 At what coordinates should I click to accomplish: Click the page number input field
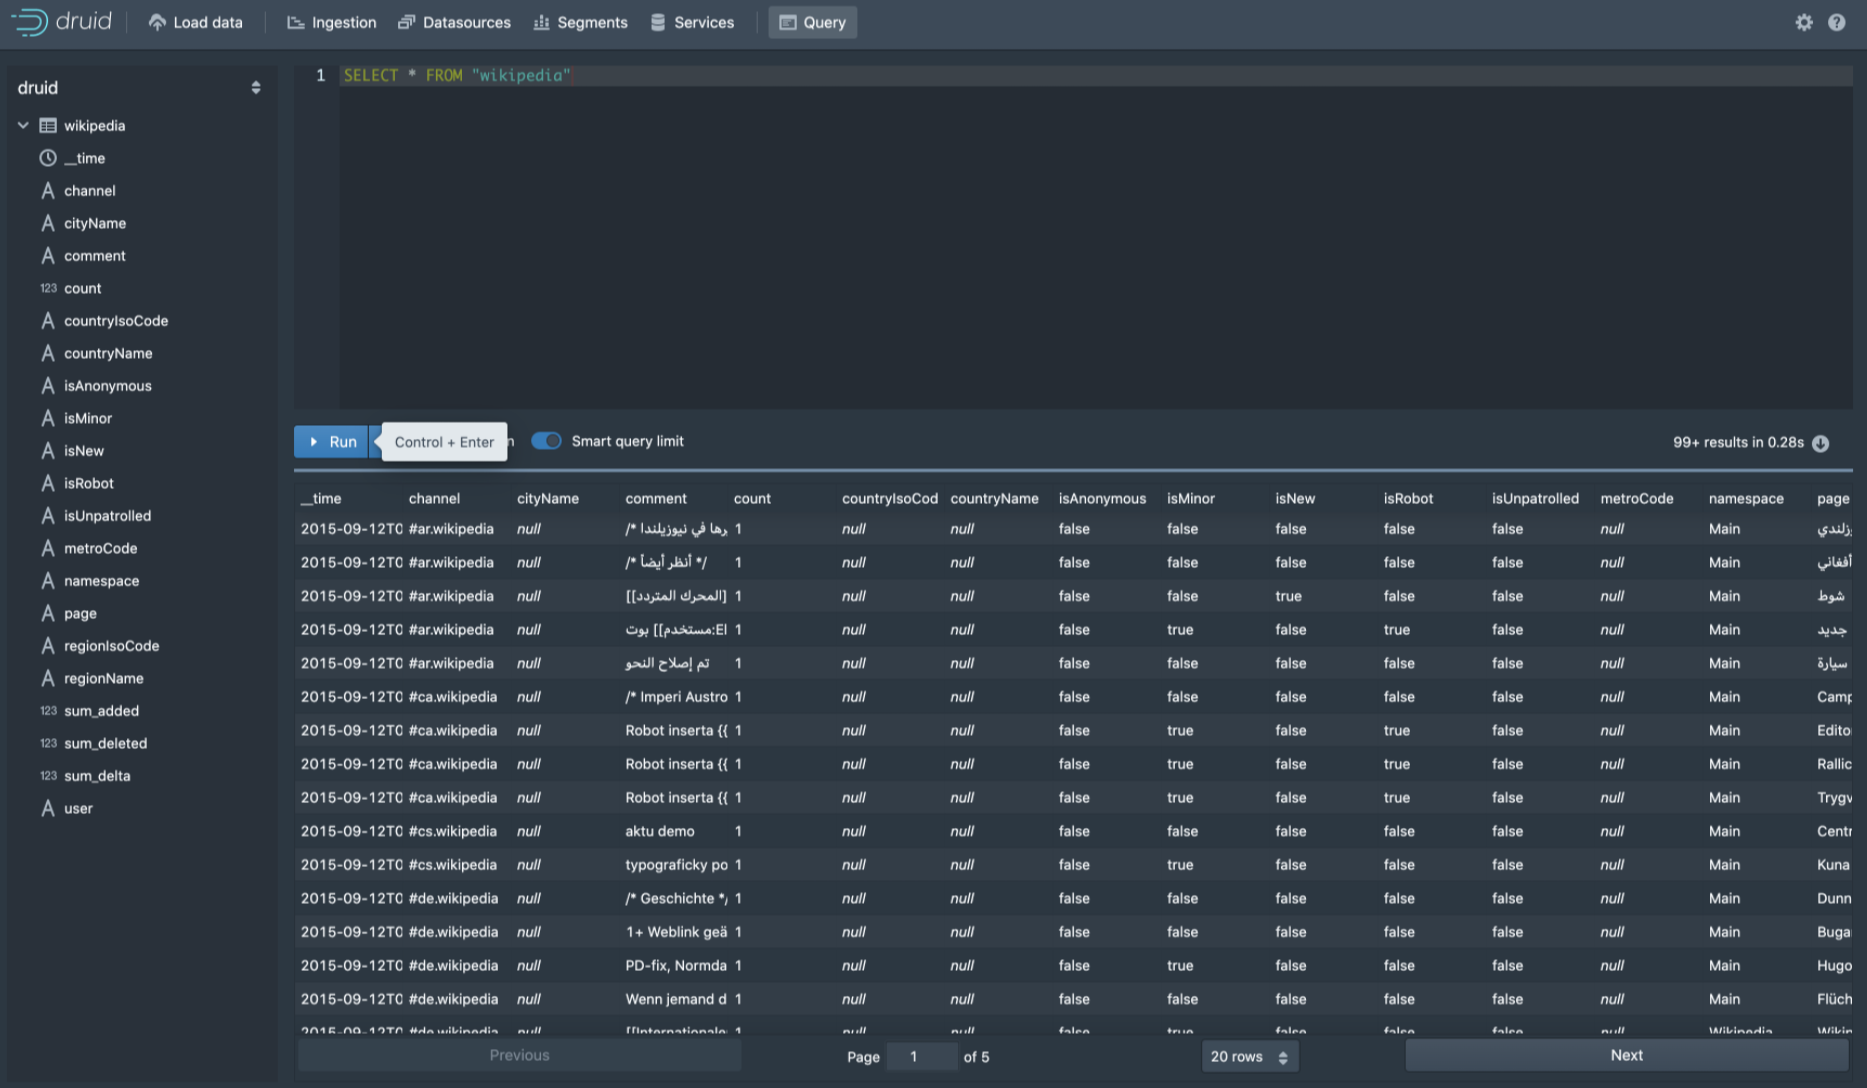(x=921, y=1056)
